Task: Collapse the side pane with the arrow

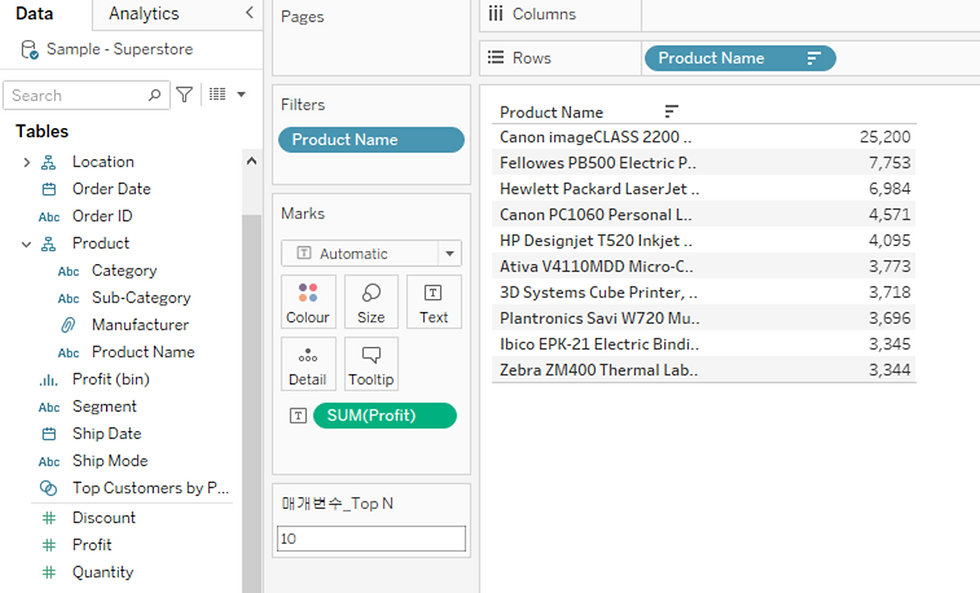Action: click(249, 12)
